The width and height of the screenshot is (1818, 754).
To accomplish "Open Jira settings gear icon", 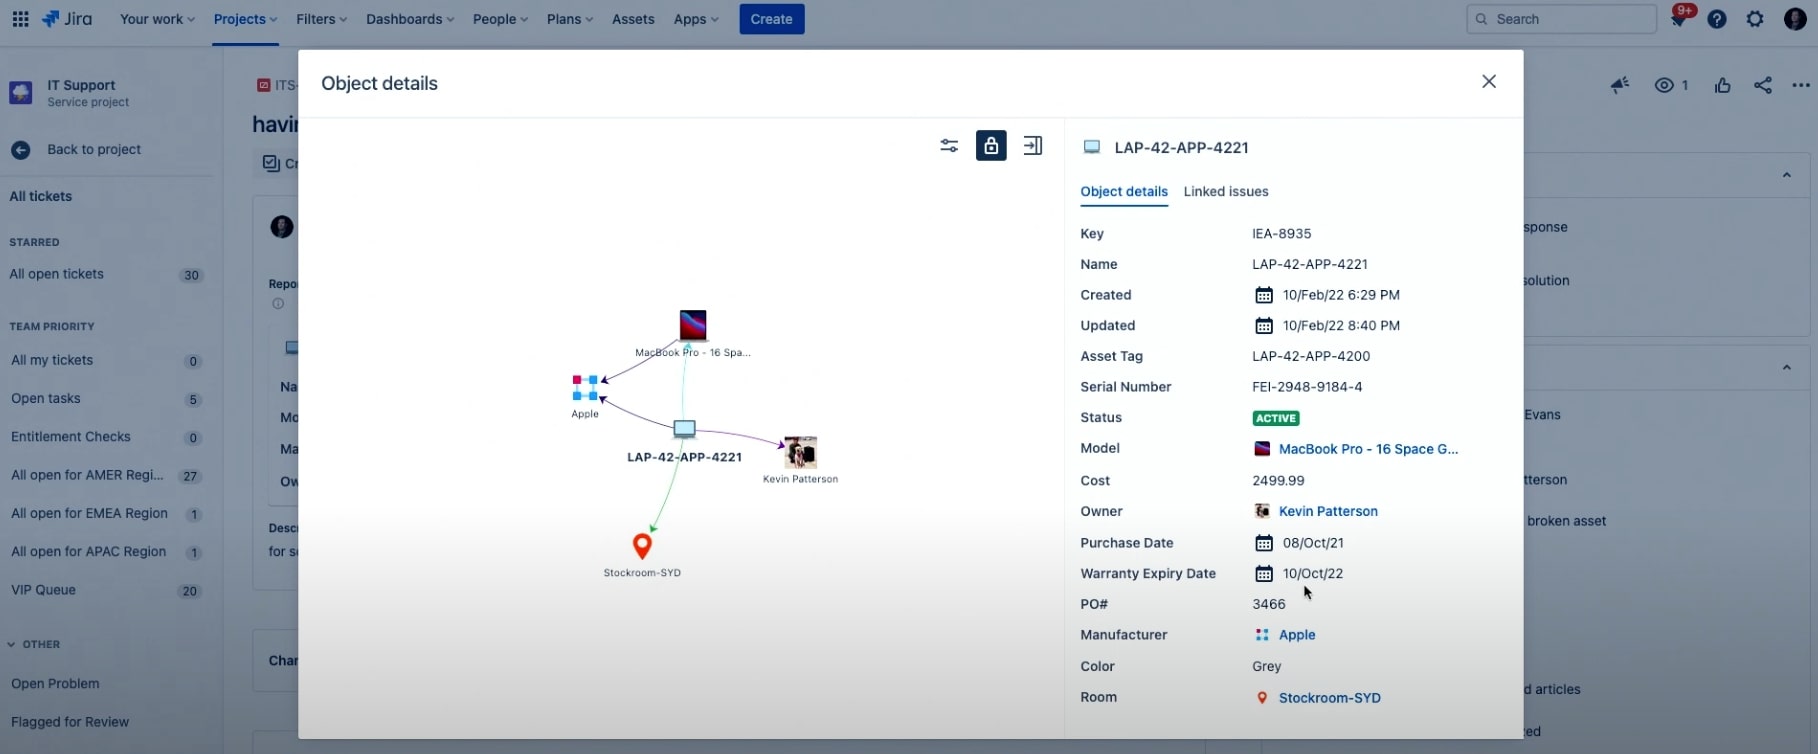I will tap(1755, 19).
